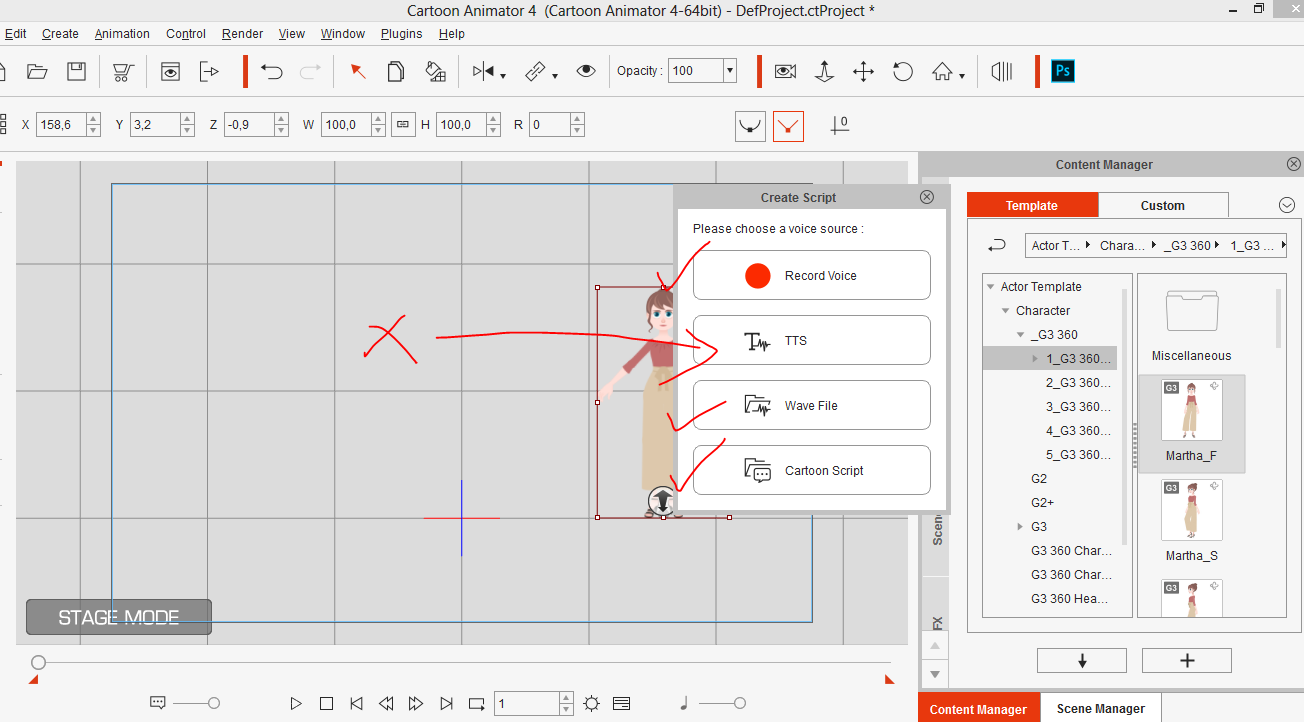Expand the G3 tree node
1304x722 pixels.
tap(1020, 527)
